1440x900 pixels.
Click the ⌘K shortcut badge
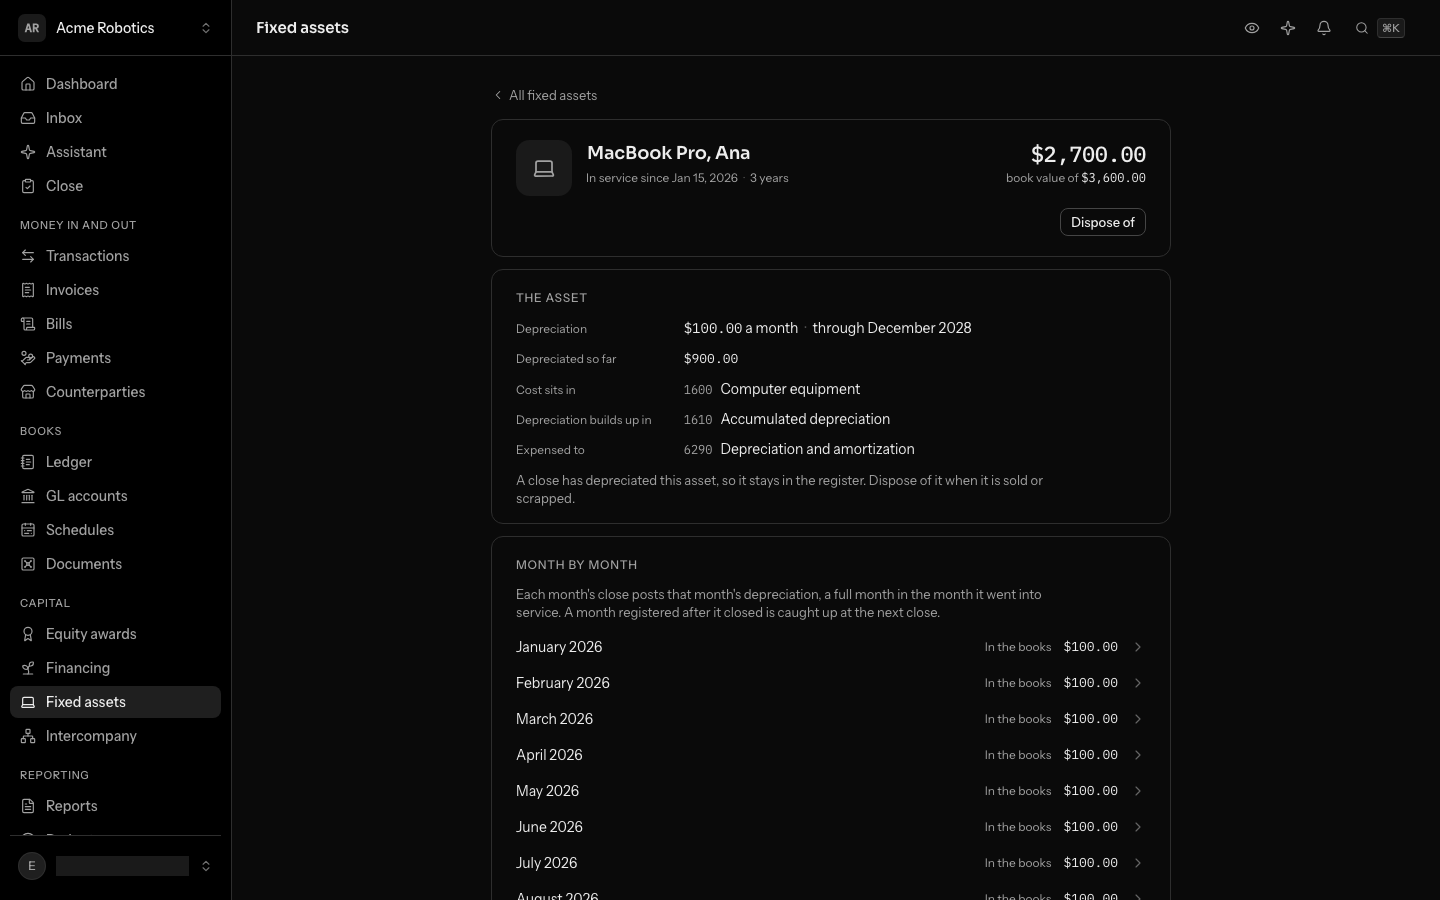click(x=1391, y=28)
